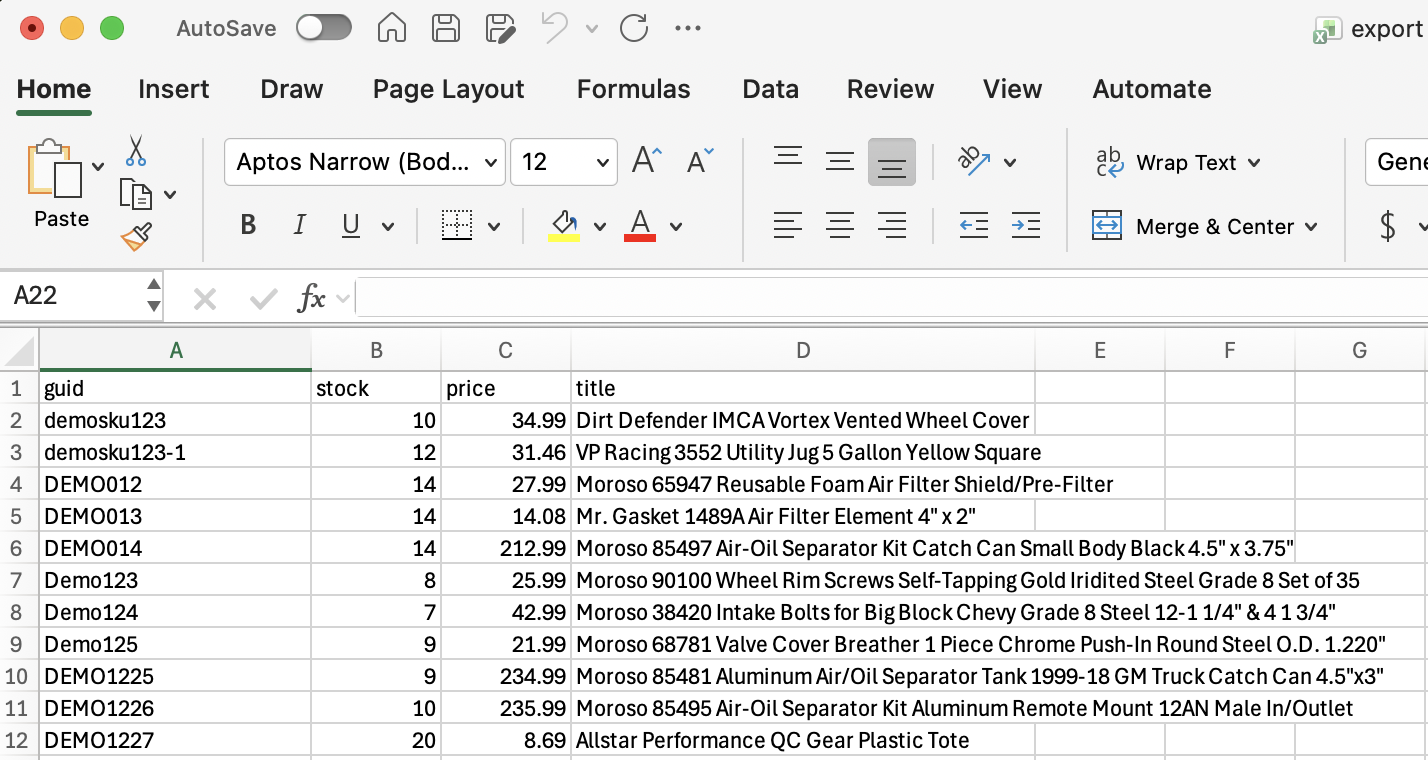
Task: Toggle the AutoSave switch
Action: tap(324, 28)
